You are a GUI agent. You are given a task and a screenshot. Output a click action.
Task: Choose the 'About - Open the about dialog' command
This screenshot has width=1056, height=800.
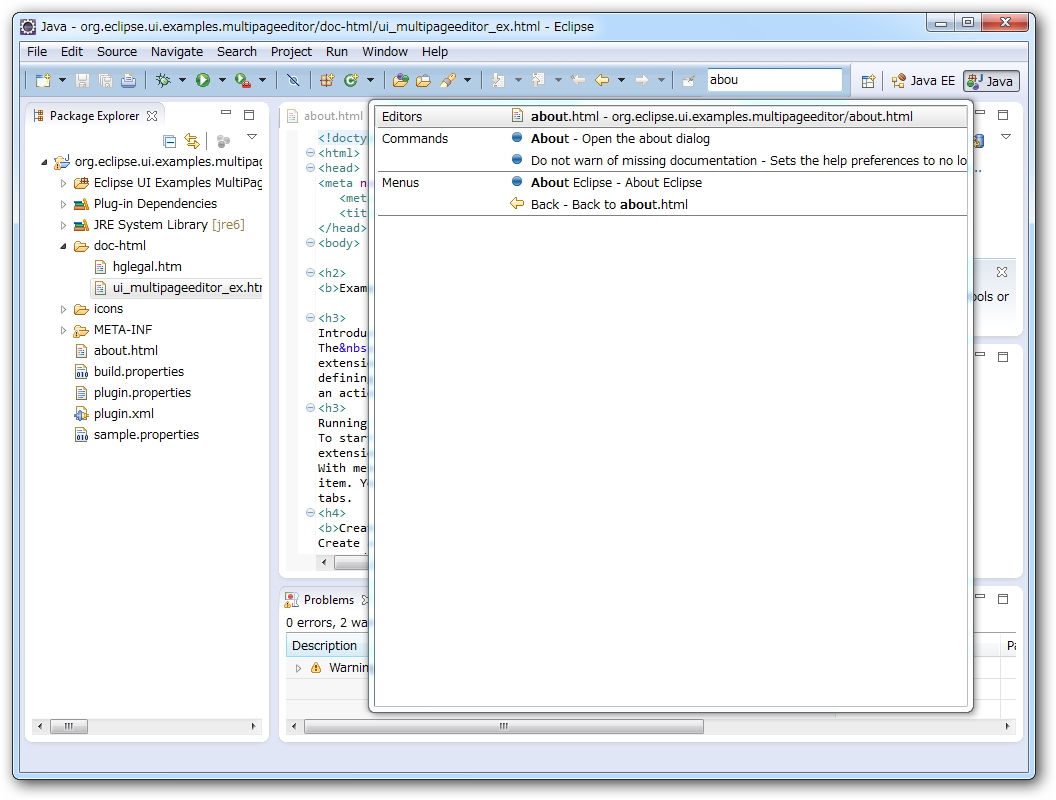(620, 139)
